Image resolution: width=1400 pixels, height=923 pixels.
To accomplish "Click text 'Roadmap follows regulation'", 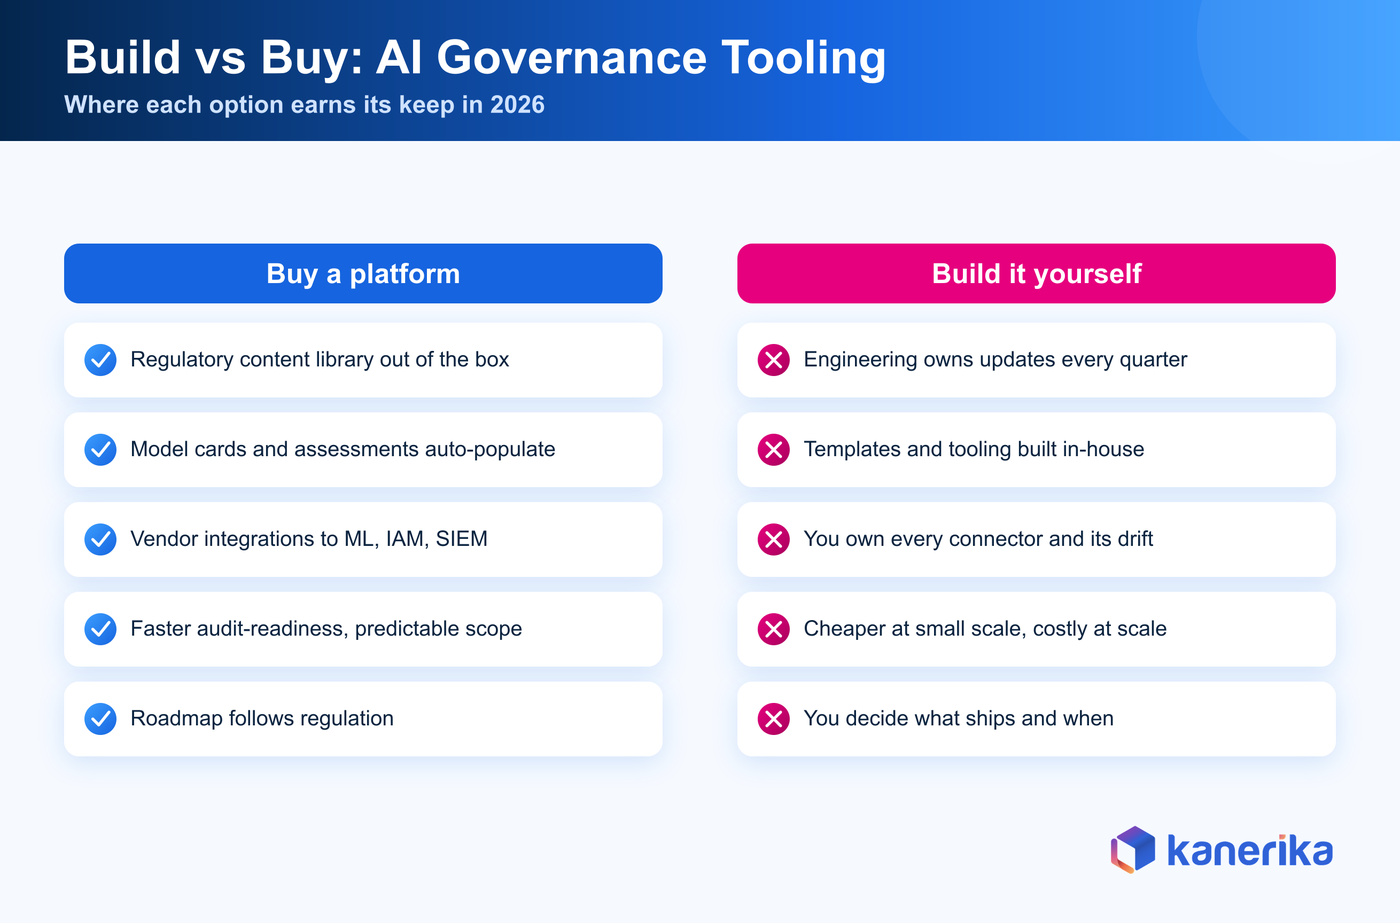I will [262, 718].
